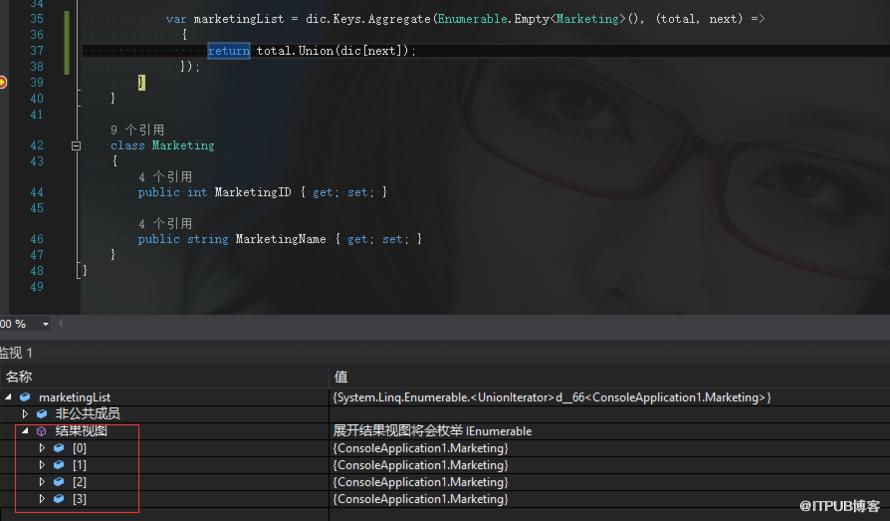
Task: Expand the 非公共成员 node
Action: 25,414
